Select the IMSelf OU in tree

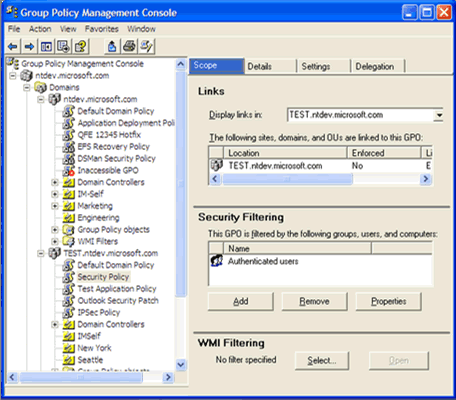coord(89,336)
